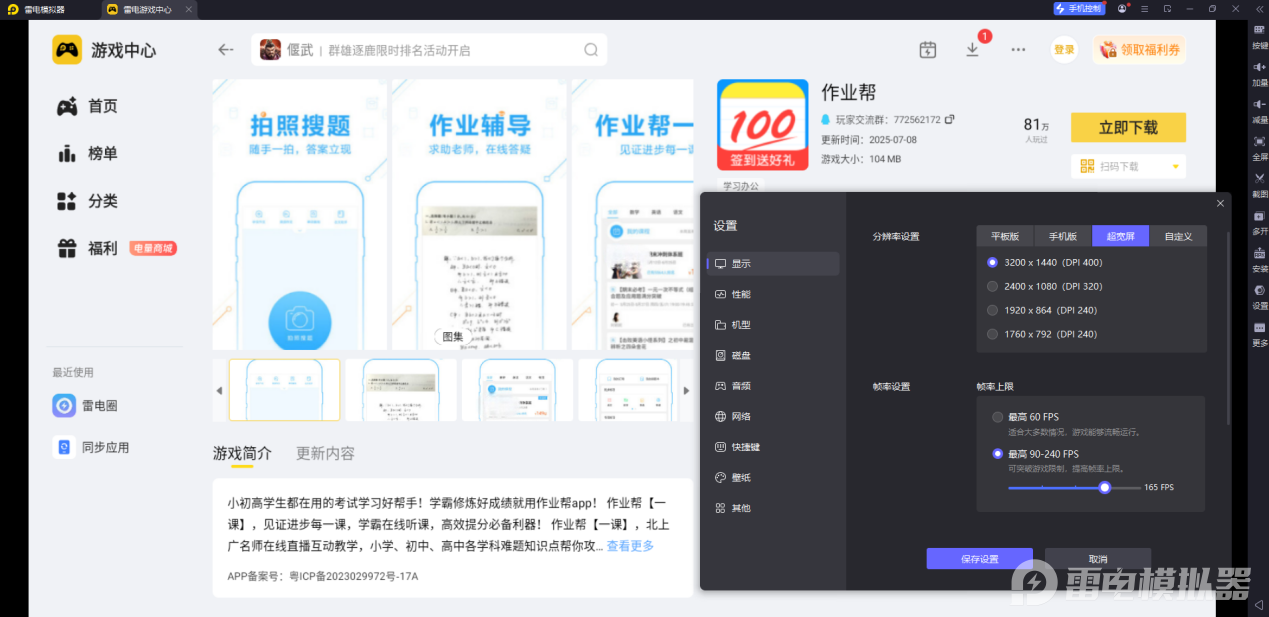Click the 立即下载 button

[1127, 128]
